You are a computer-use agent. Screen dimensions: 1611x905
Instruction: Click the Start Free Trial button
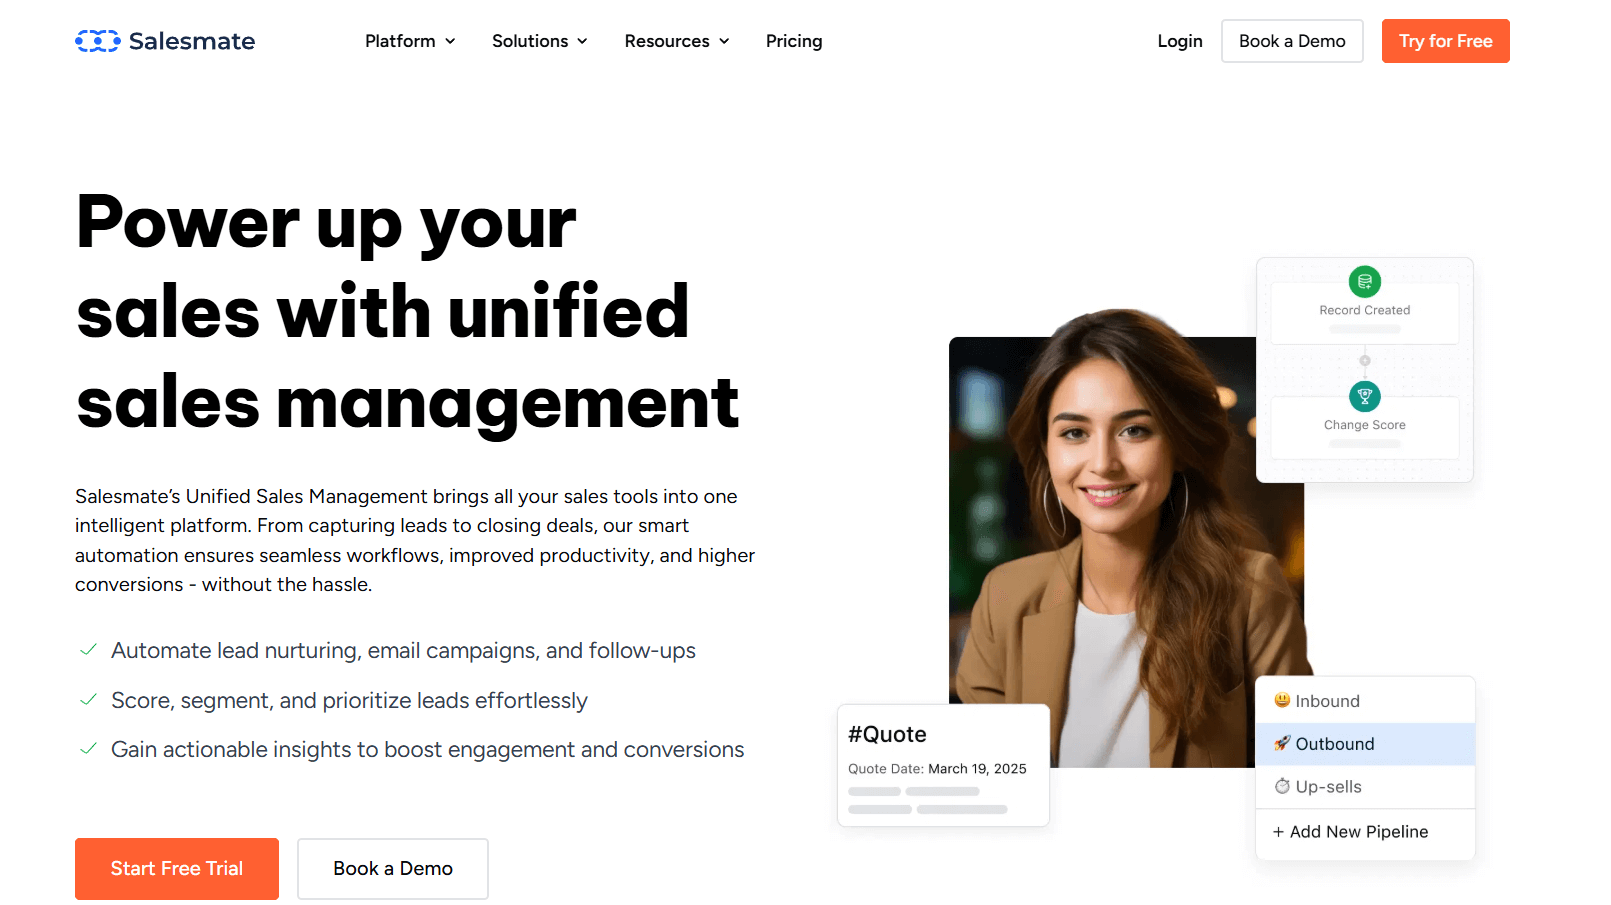177,869
